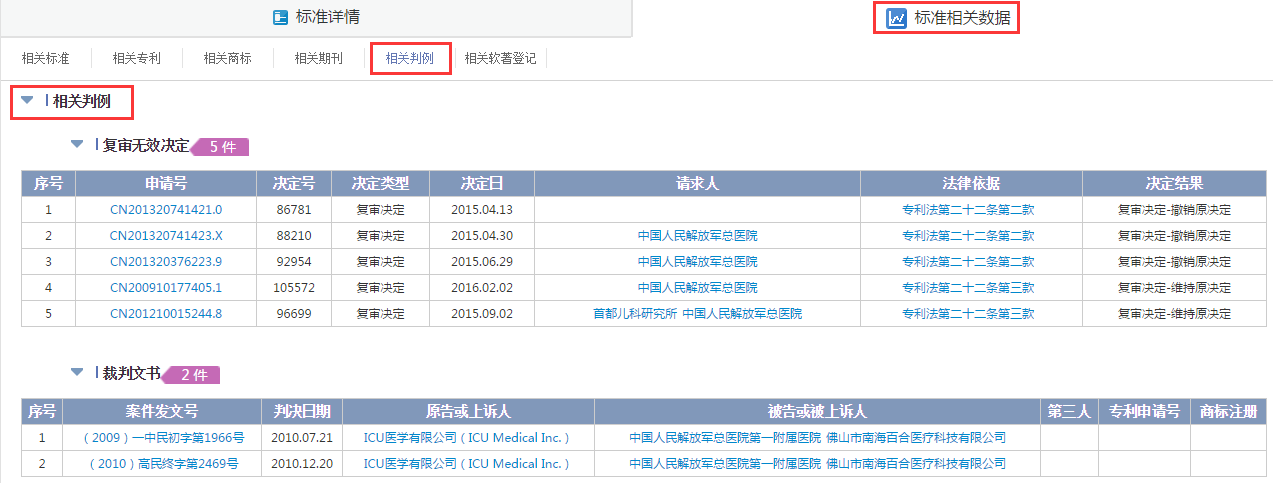Select the 相关商标 tab

click(x=227, y=58)
